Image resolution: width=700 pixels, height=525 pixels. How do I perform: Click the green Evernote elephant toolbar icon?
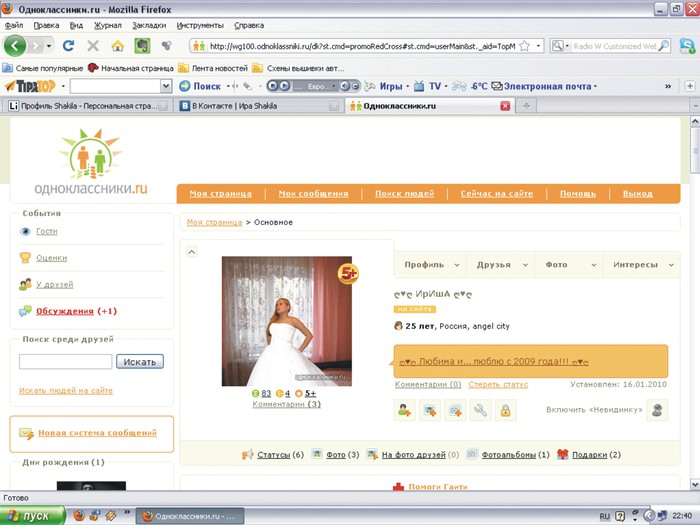click(x=142, y=46)
